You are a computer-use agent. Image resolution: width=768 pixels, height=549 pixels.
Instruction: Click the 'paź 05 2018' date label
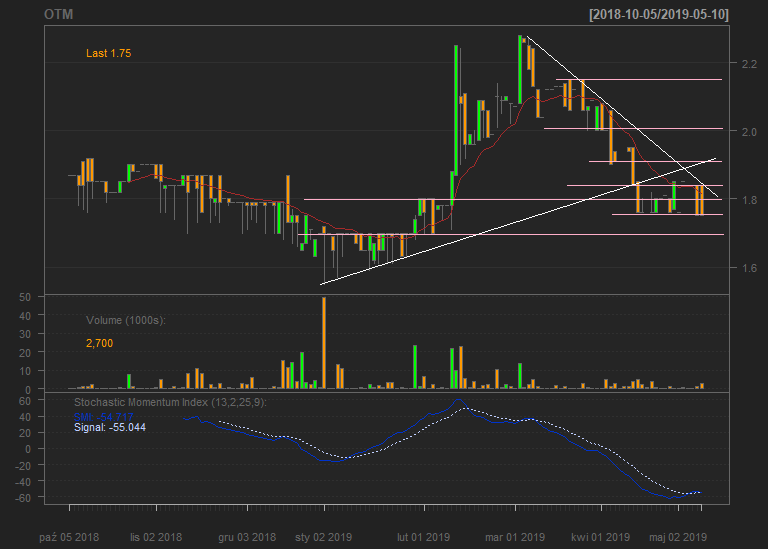tap(69, 537)
